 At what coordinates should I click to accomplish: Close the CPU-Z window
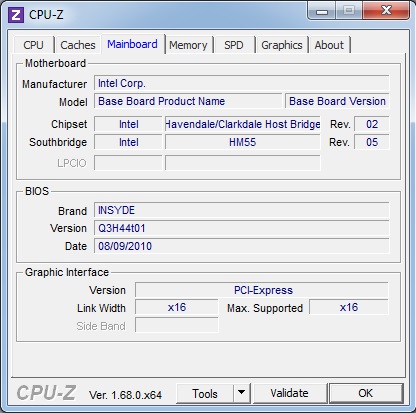coord(386,11)
